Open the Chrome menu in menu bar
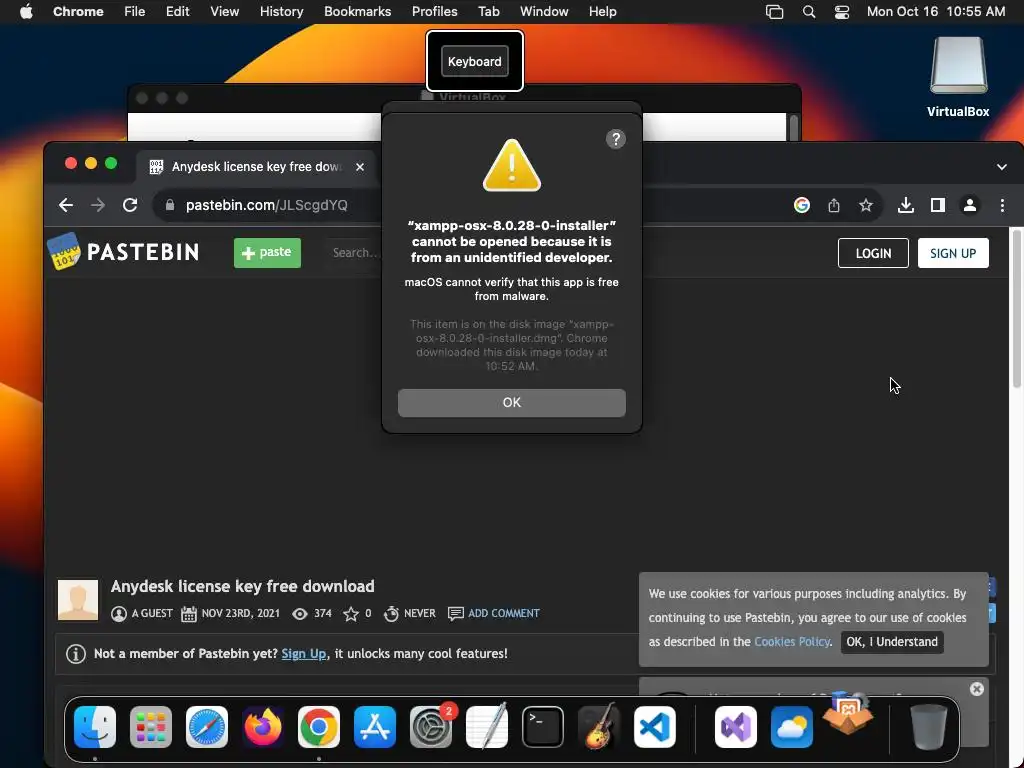Image resolution: width=1024 pixels, height=768 pixels. coord(78,12)
